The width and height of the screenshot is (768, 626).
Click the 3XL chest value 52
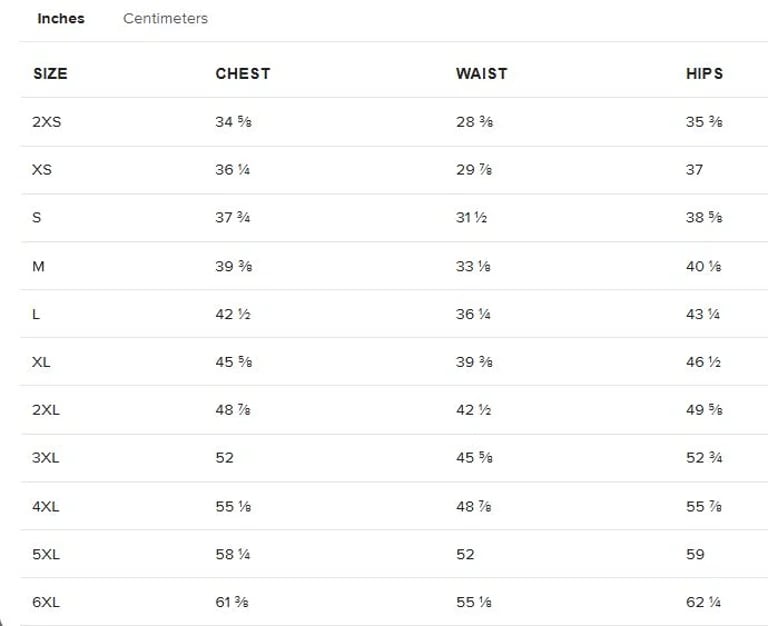point(224,457)
